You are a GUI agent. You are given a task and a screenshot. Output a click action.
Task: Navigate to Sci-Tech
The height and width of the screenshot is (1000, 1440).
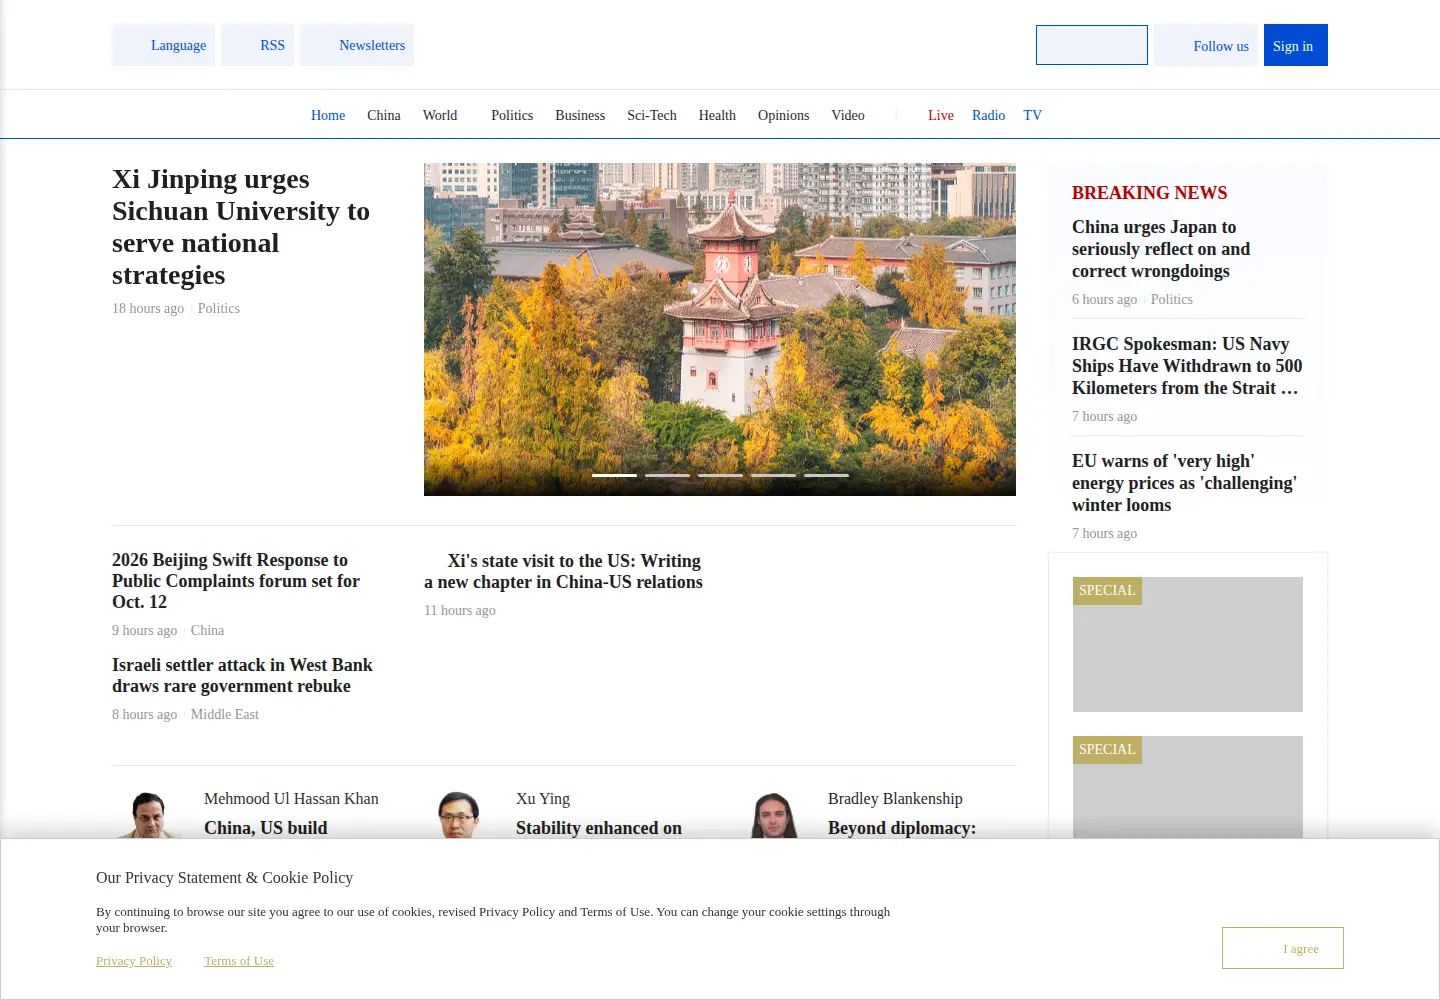[652, 115]
